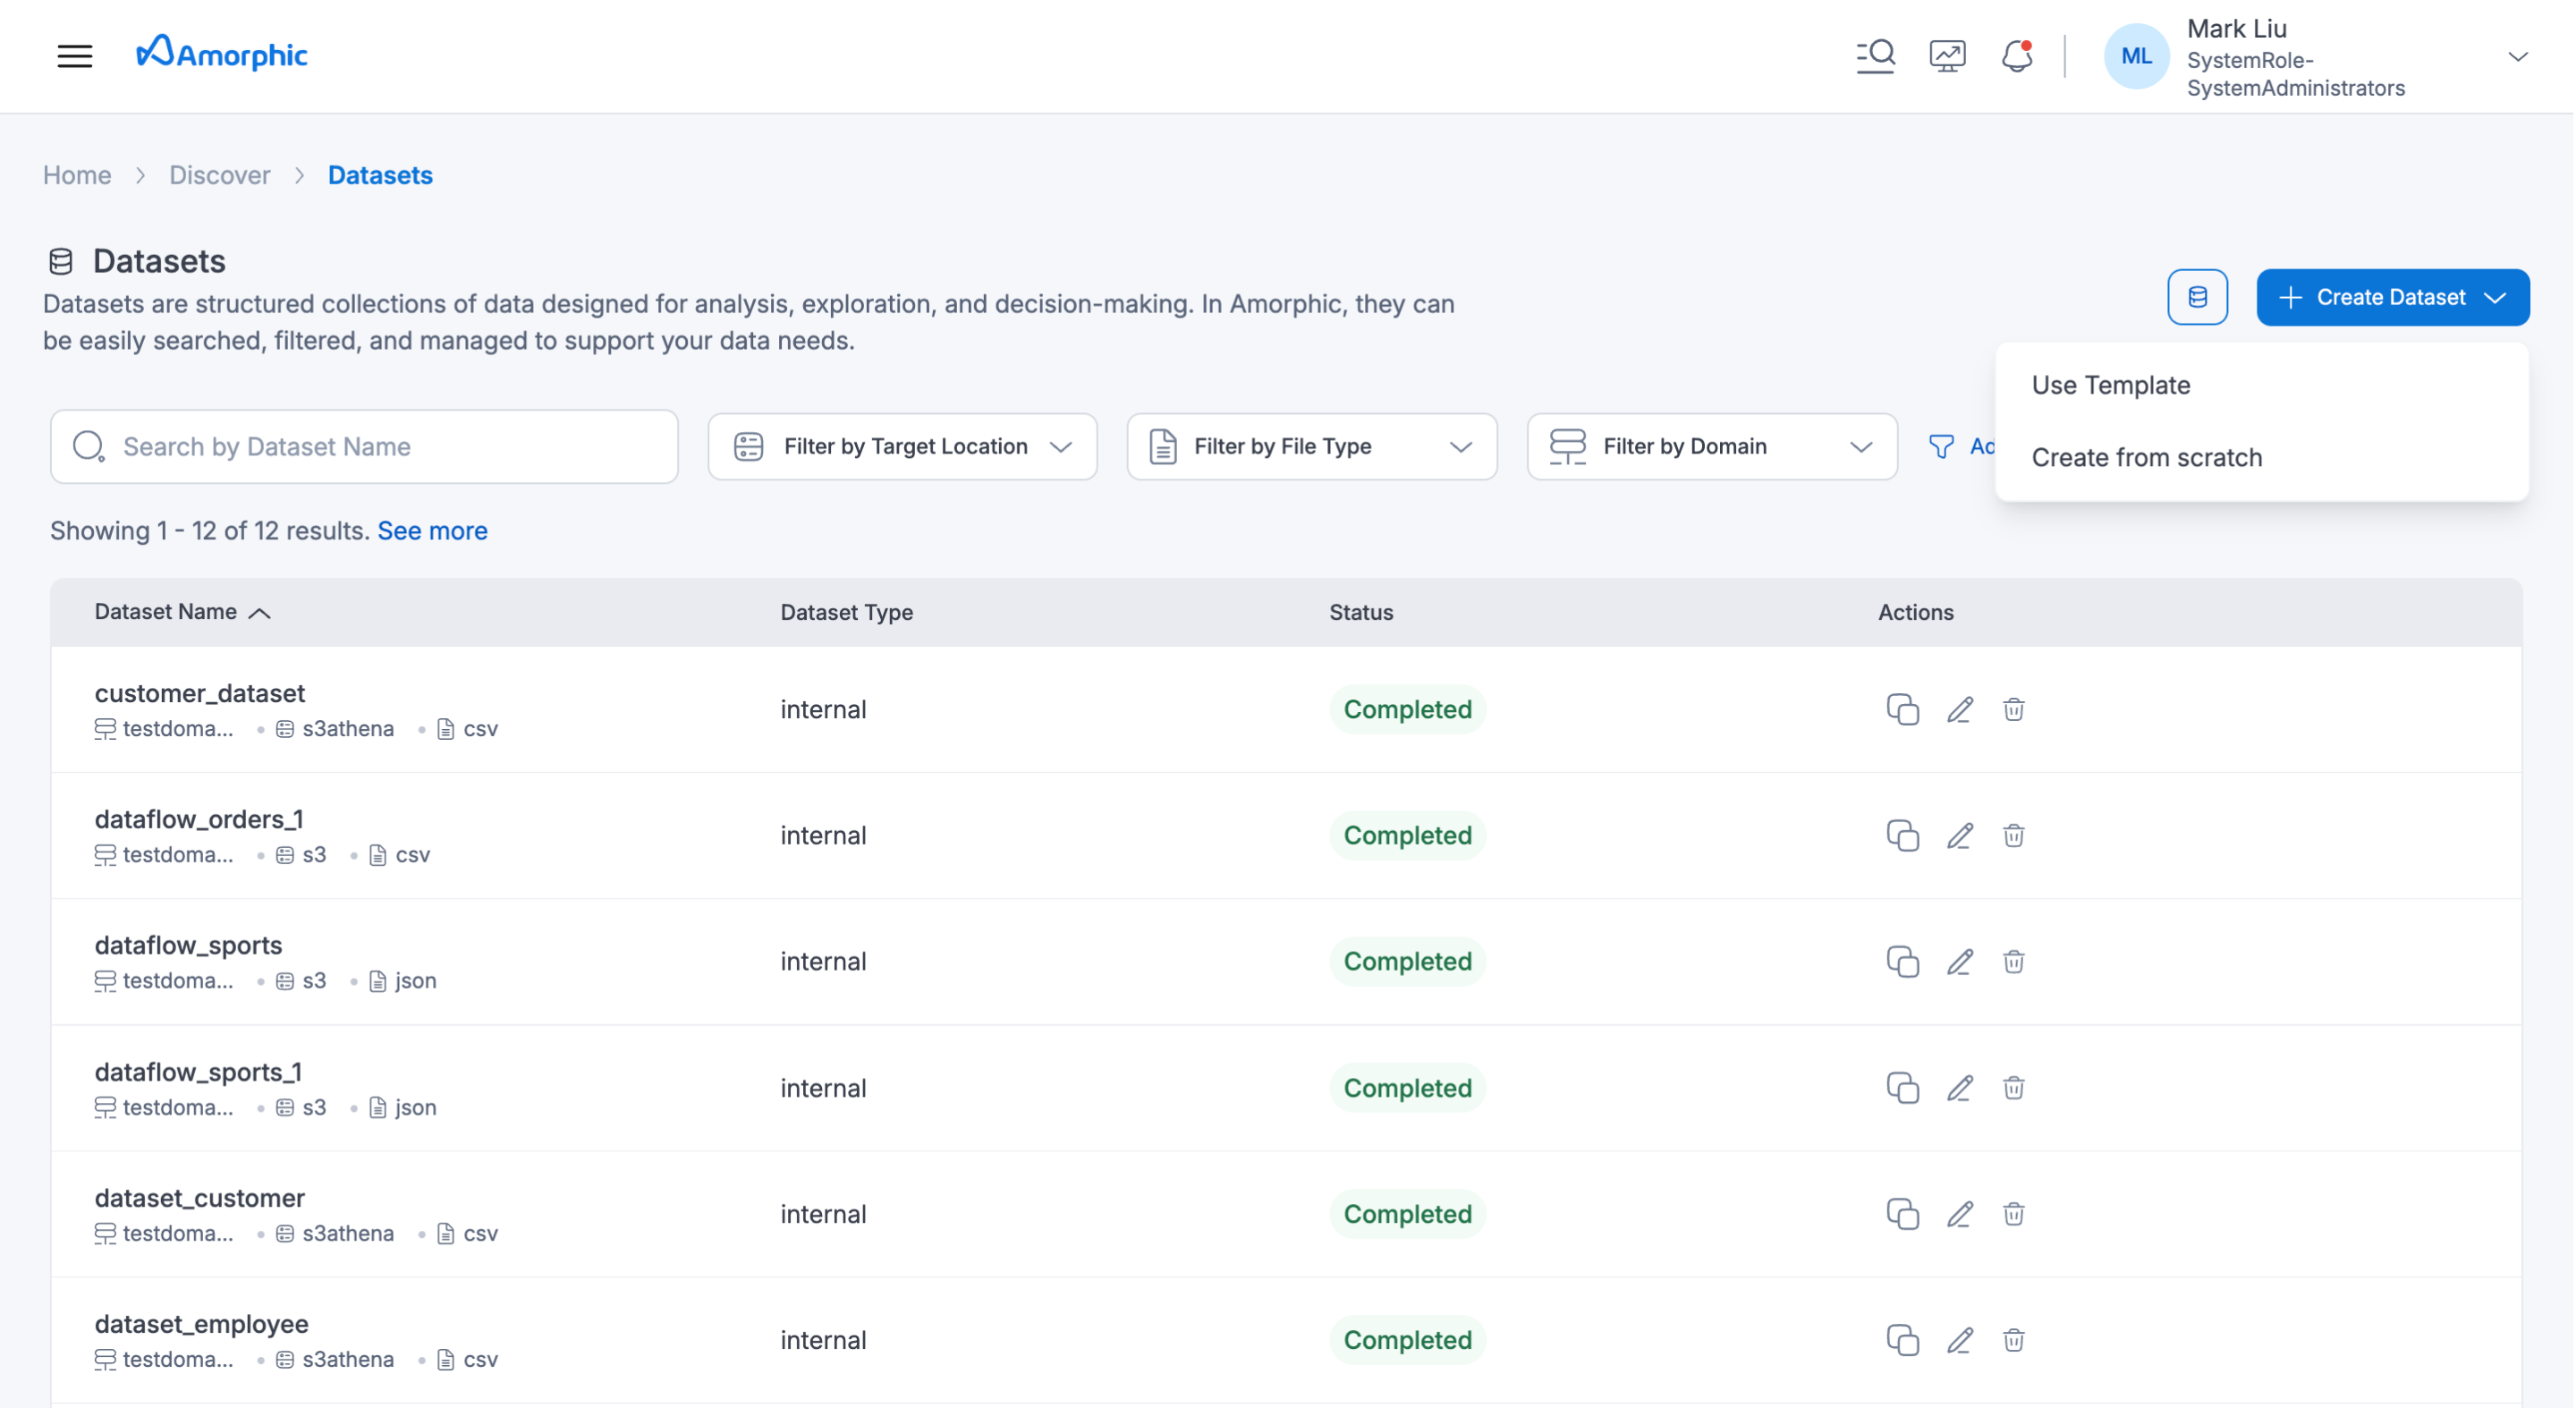Click the database icon button beside Create Dataset
This screenshot has width=2576, height=1408.
[x=2197, y=297]
